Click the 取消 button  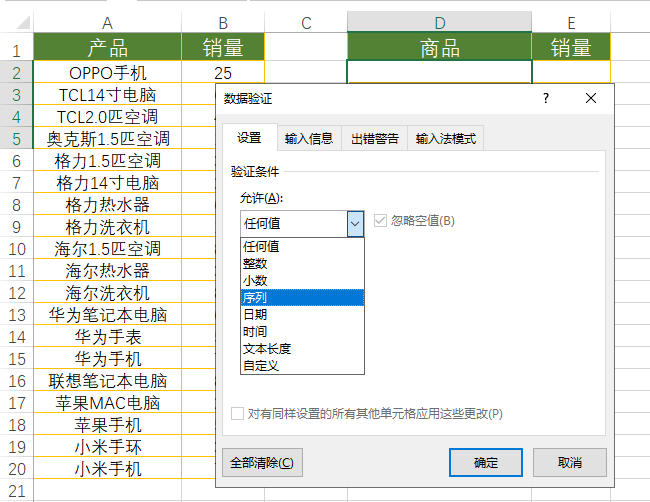570,462
